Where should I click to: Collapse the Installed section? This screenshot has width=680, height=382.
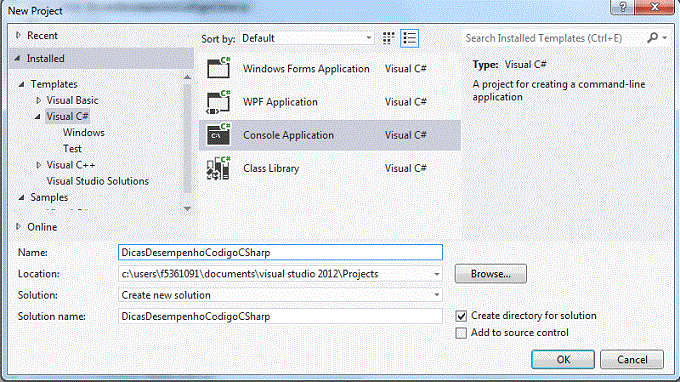17,58
